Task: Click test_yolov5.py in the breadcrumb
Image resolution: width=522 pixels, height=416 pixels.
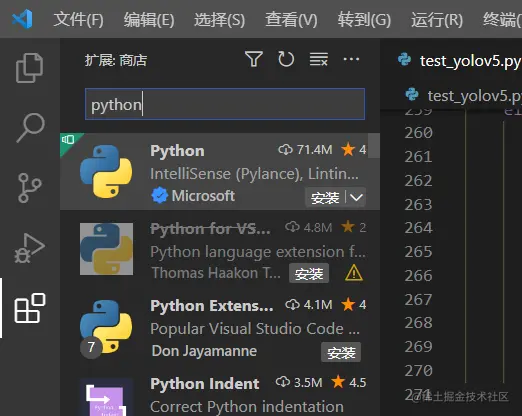Action: pos(474,96)
